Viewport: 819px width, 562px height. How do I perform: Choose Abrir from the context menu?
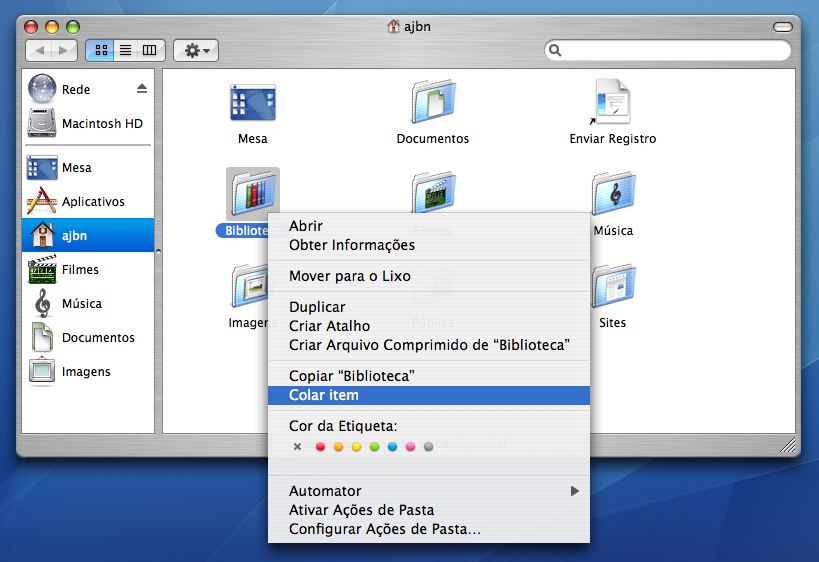429,226
